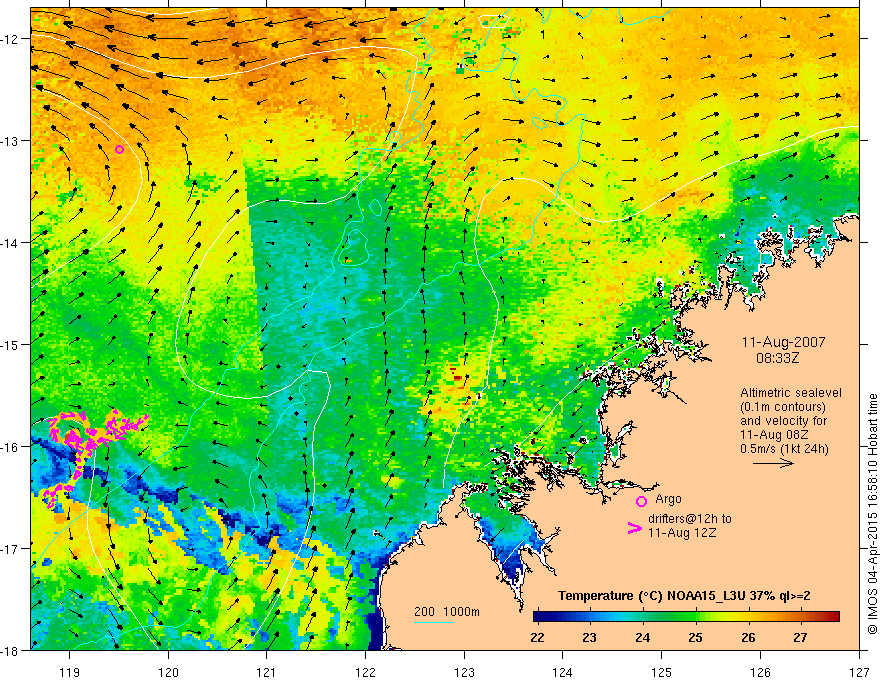Click the 'and velocity for' text
The image size is (880, 680).
(x=783, y=421)
